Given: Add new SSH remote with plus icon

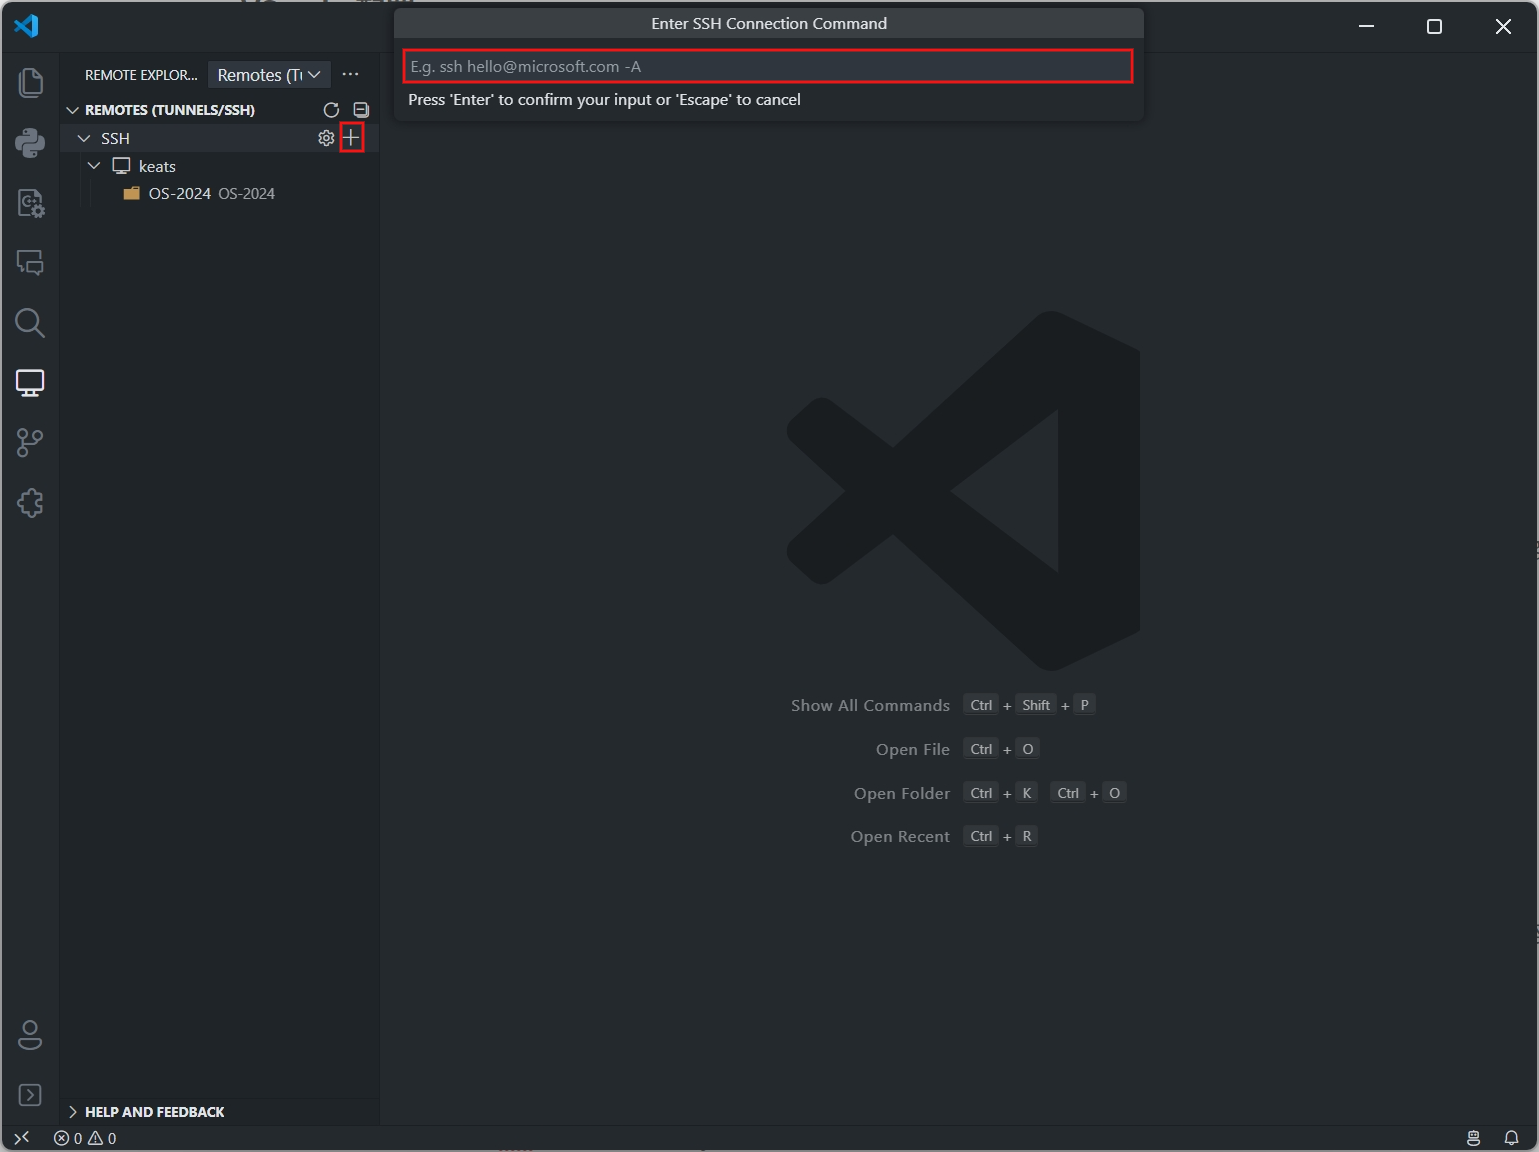Looking at the screenshot, I should coord(351,138).
